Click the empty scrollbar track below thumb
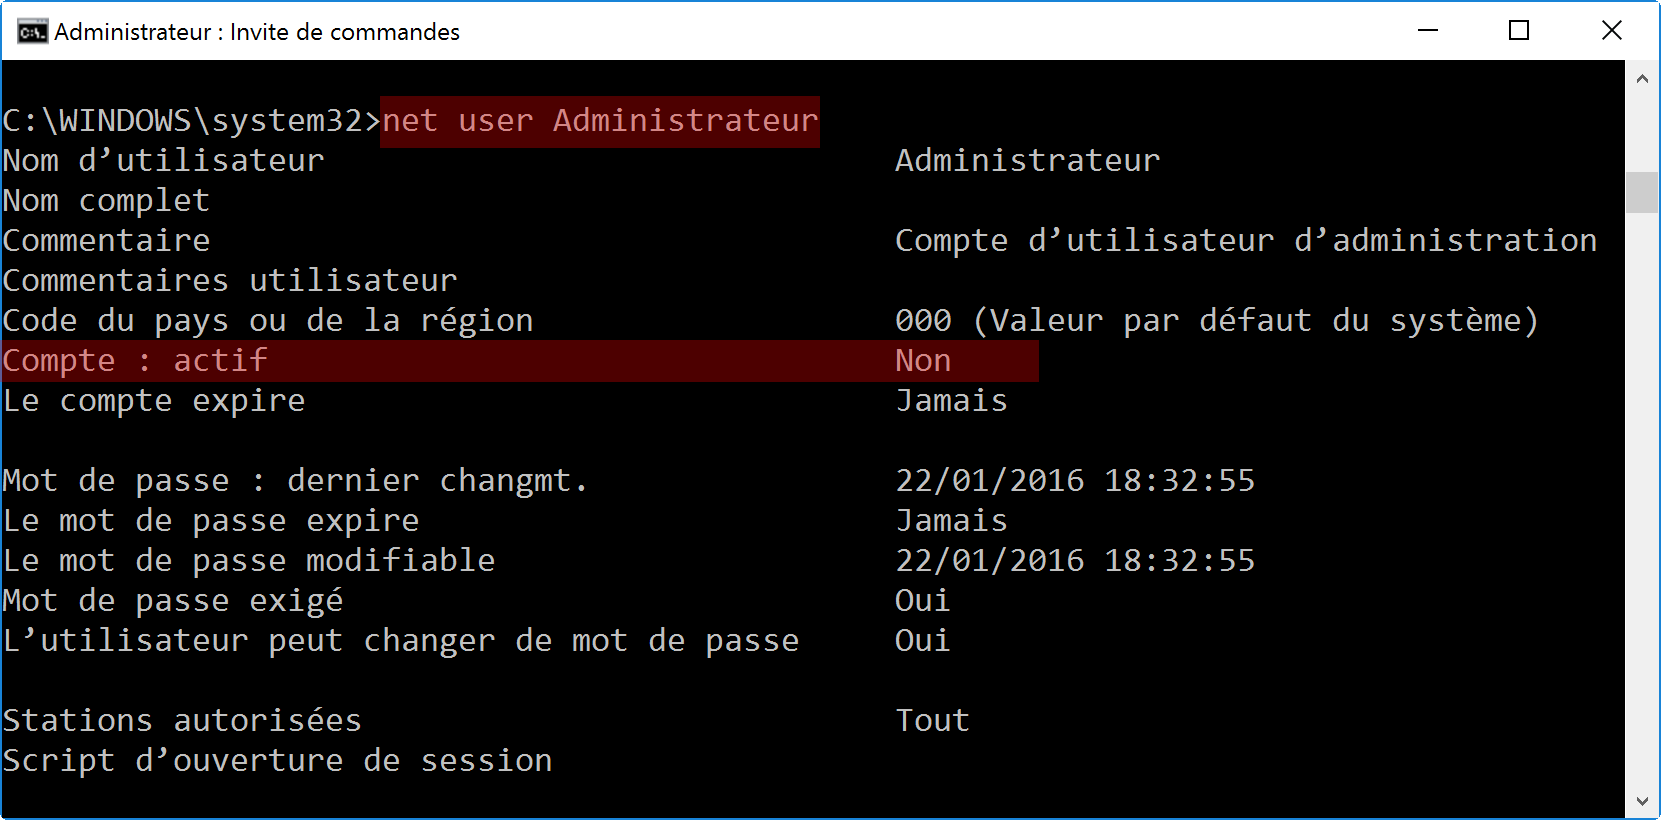The height and width of the screenshot is (820, 1661). tap(1642, 500)
